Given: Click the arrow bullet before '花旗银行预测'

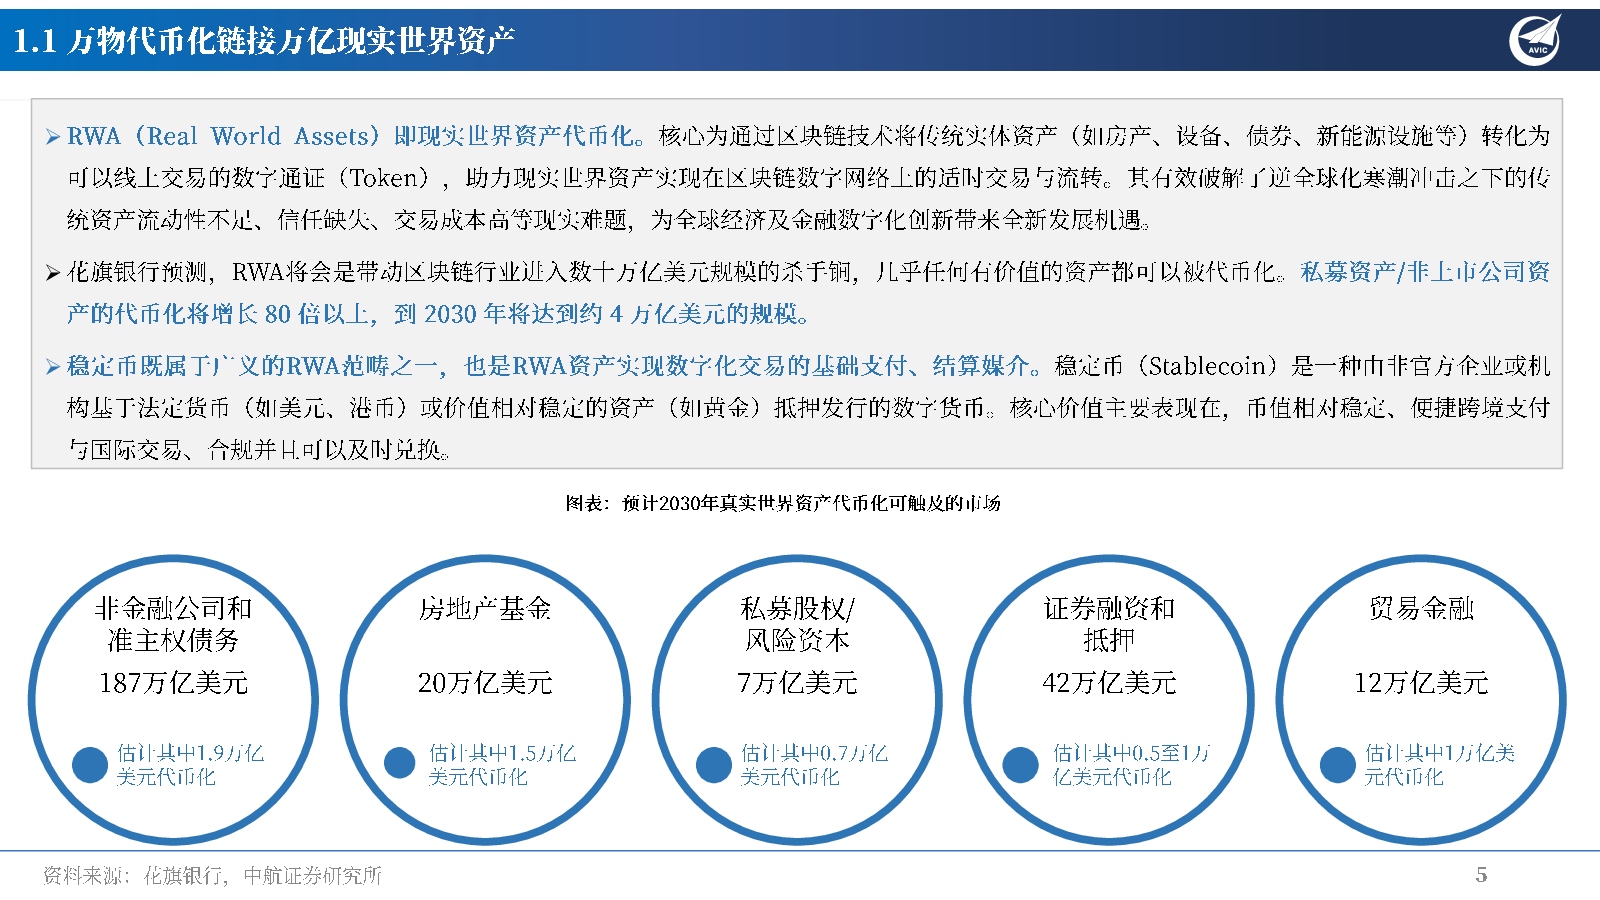Looking at the screenshot, I should [53, 273].
